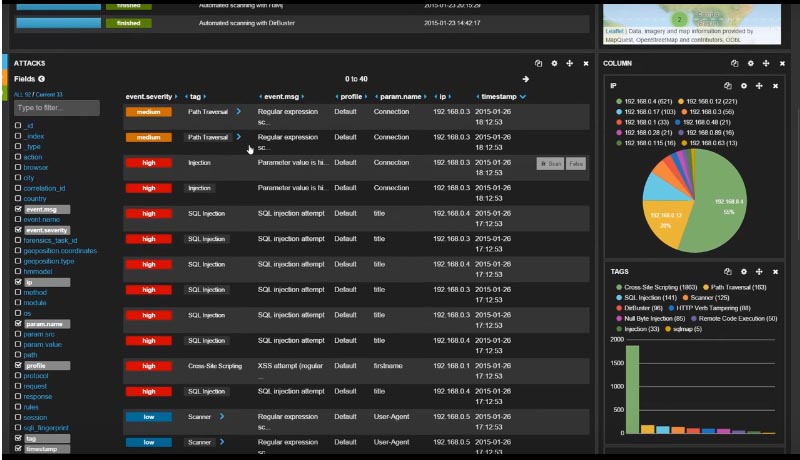
Task: Tick the country field checkbox
Action: pos(18,199)
